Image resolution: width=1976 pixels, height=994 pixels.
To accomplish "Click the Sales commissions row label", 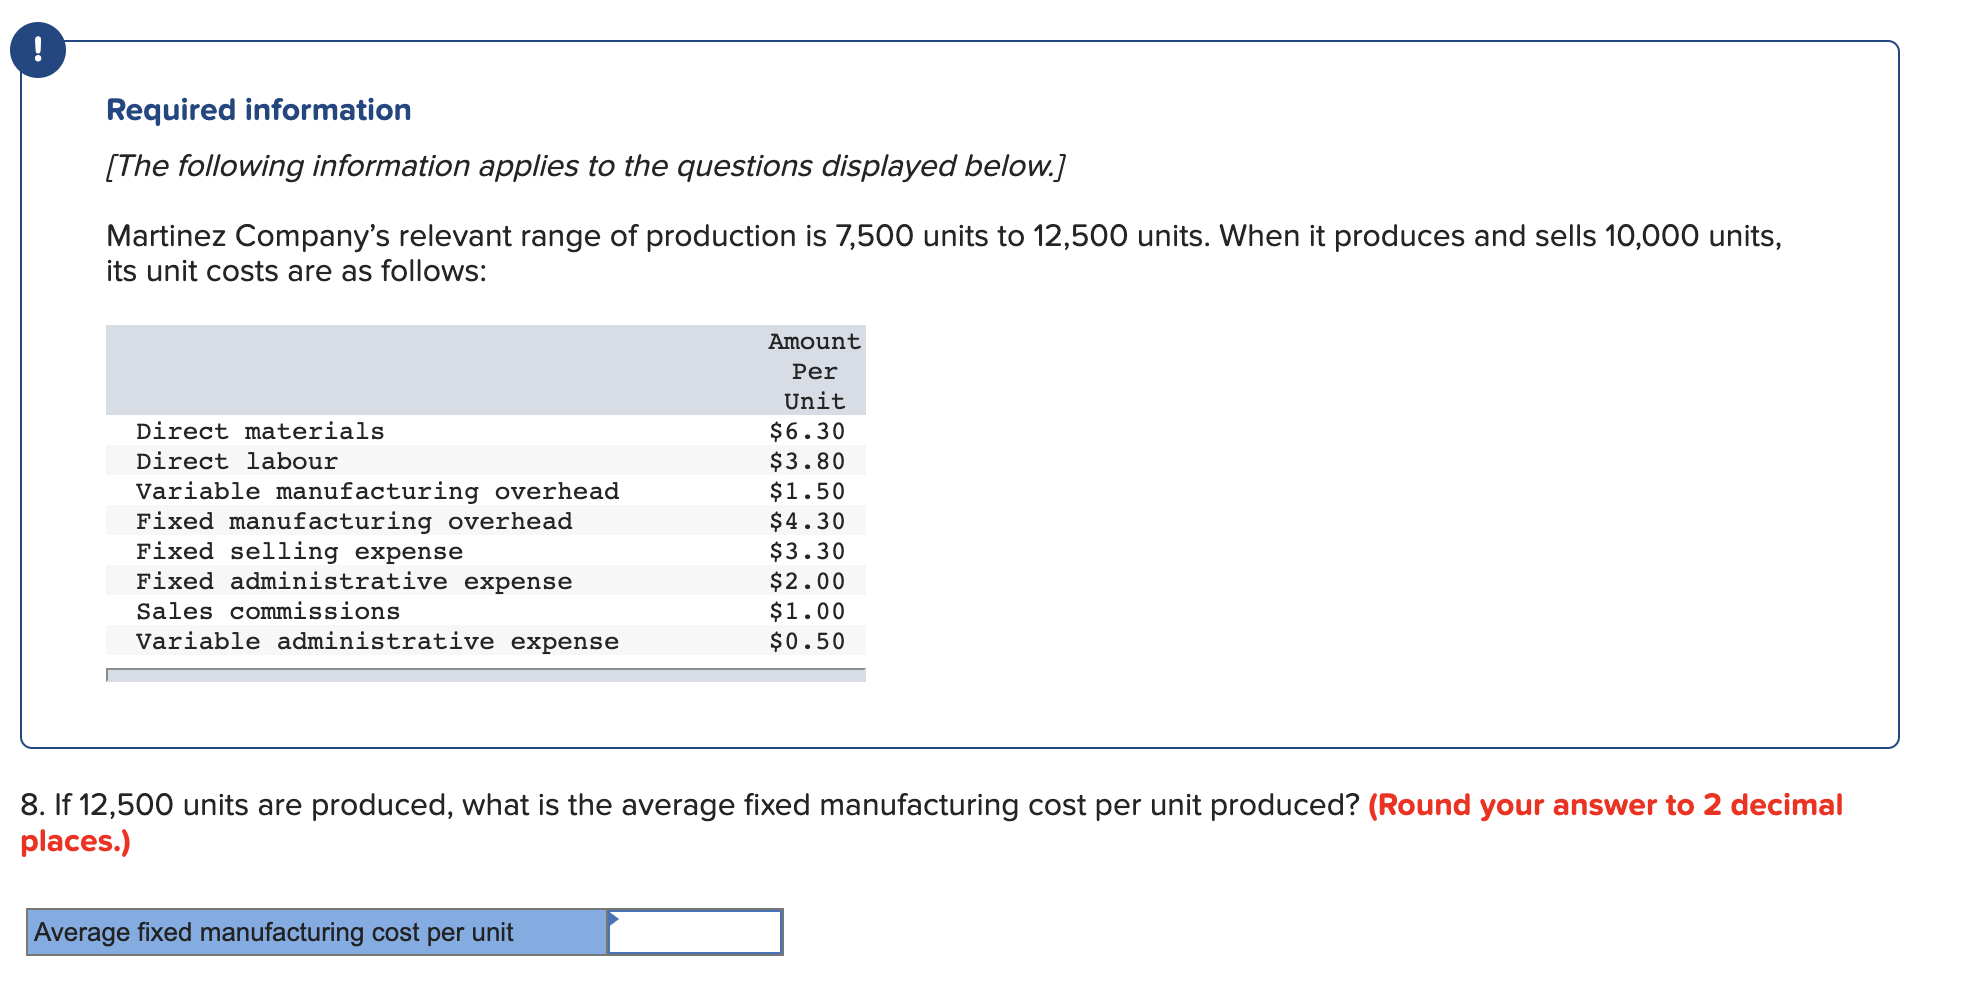I will [268, 611].
